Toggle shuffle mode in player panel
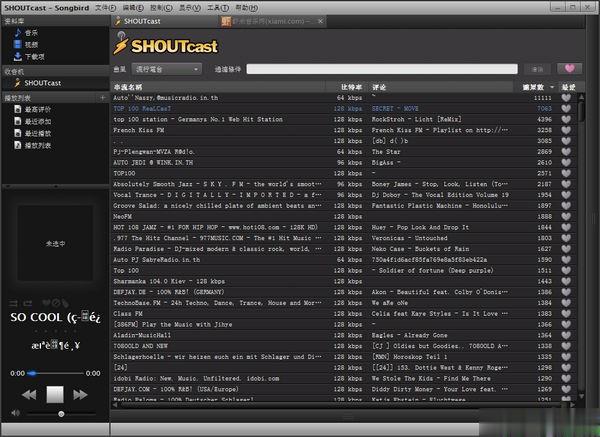Viewport: 600px width, 437px height. (x=14, y=303)
